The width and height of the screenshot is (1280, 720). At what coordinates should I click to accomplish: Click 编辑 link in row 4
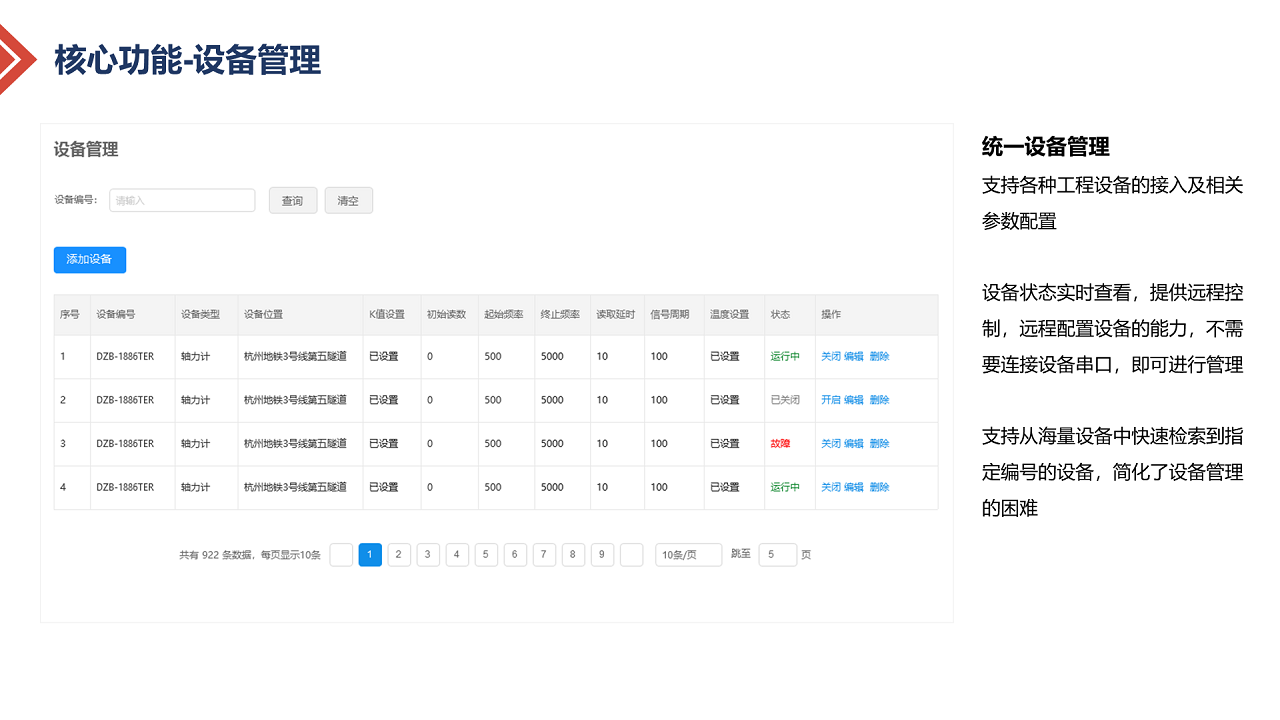pos(854,488)
